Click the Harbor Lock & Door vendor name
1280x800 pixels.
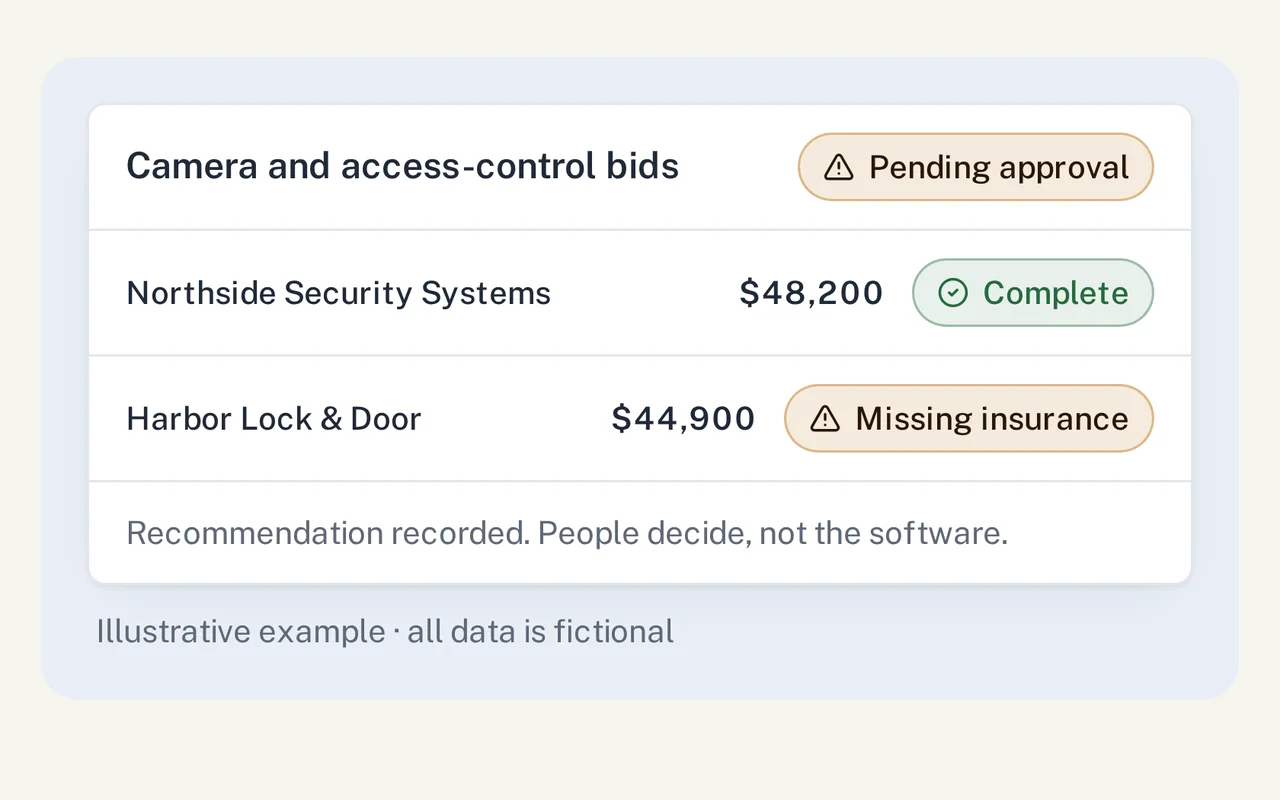274,419
